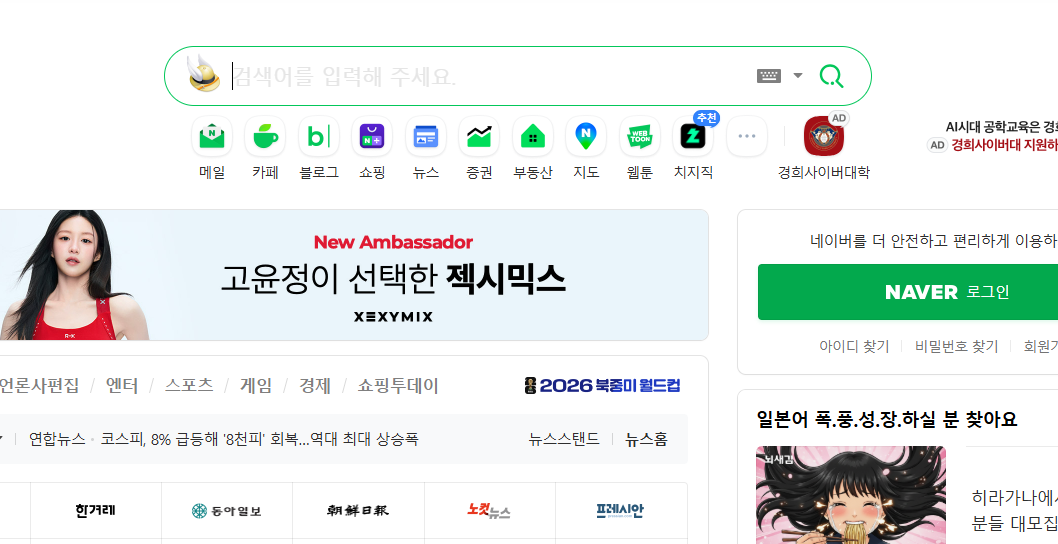The image size is (1058, 544).
Task: Select the 경제 tab
Action: click(x=315, y=385)
